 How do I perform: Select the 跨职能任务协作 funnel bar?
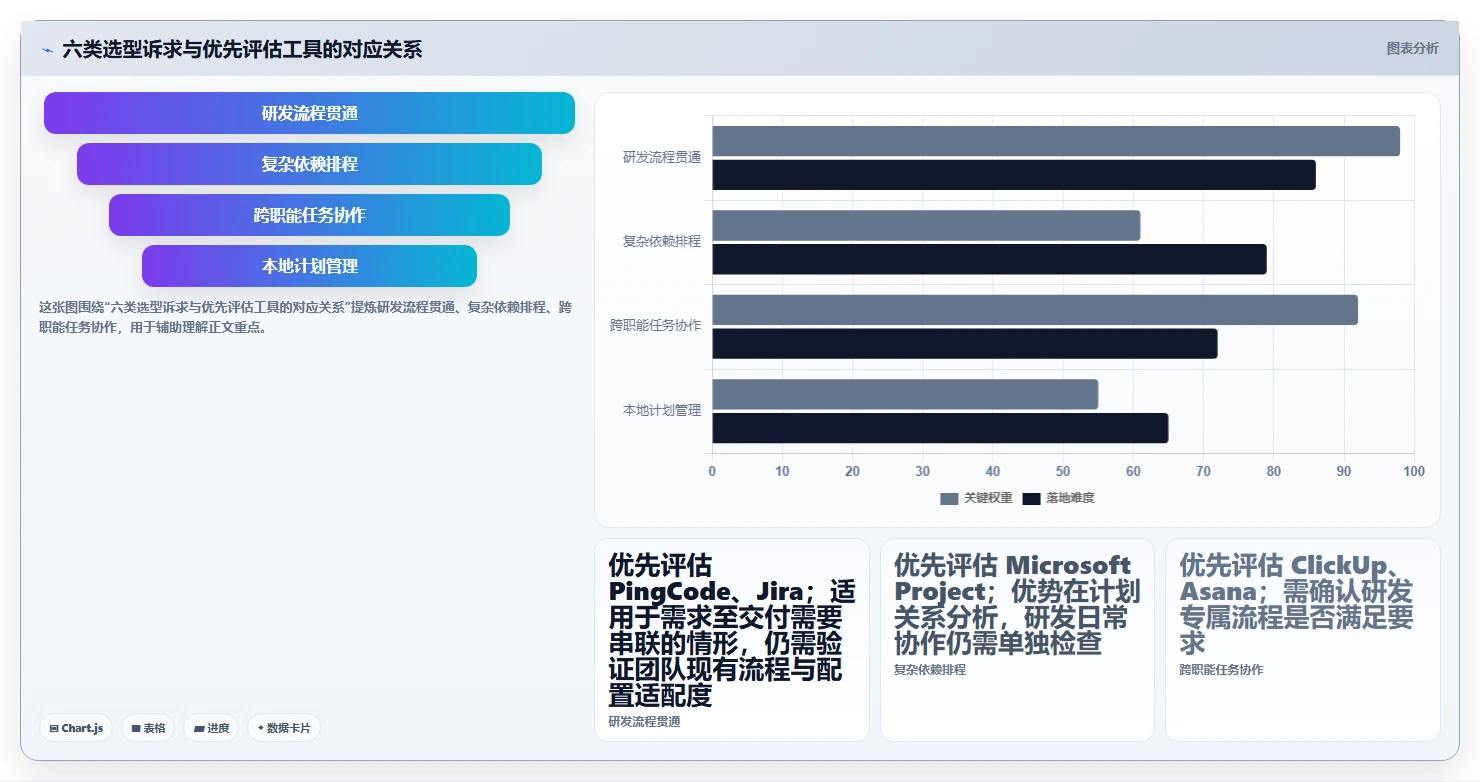pos(309,215)
